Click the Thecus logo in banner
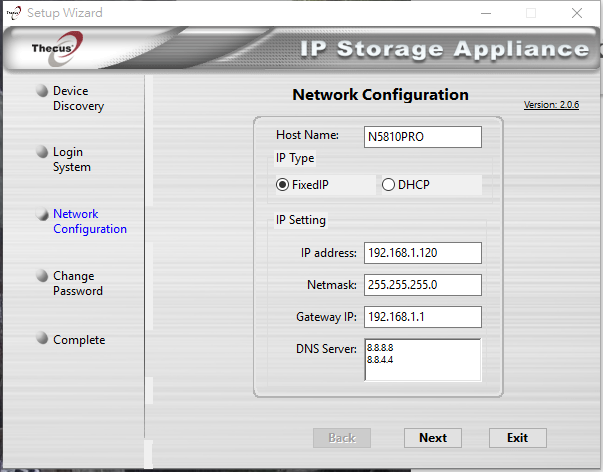 click(x=58, y=48)
